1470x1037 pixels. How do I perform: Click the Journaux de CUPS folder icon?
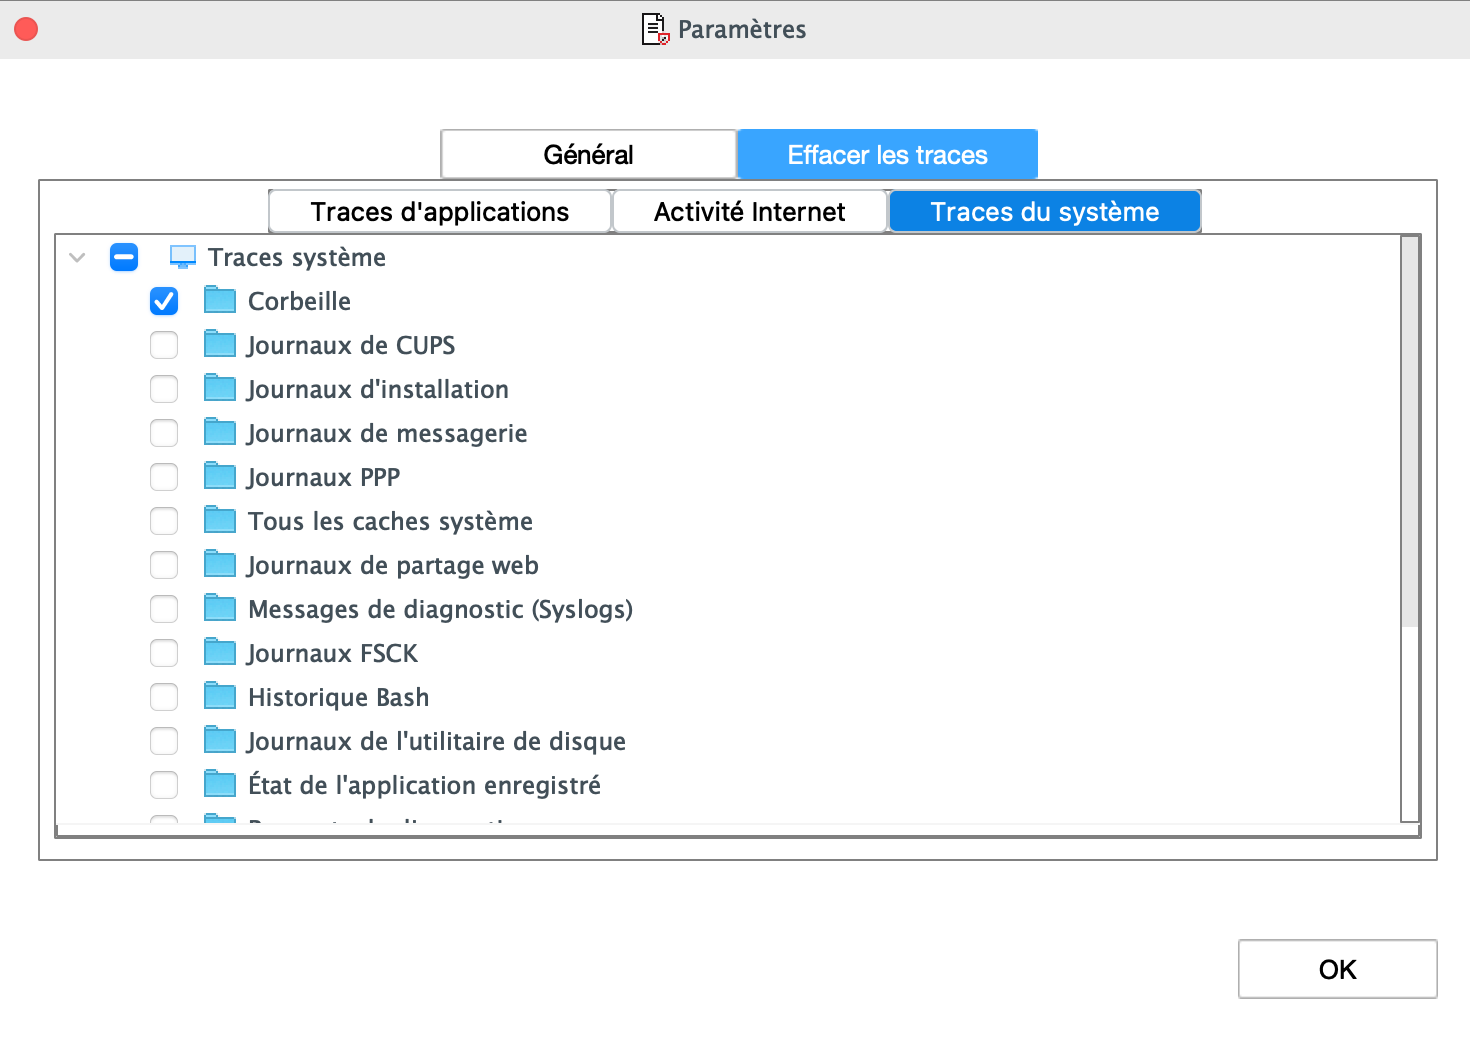(x=220, y=344)
